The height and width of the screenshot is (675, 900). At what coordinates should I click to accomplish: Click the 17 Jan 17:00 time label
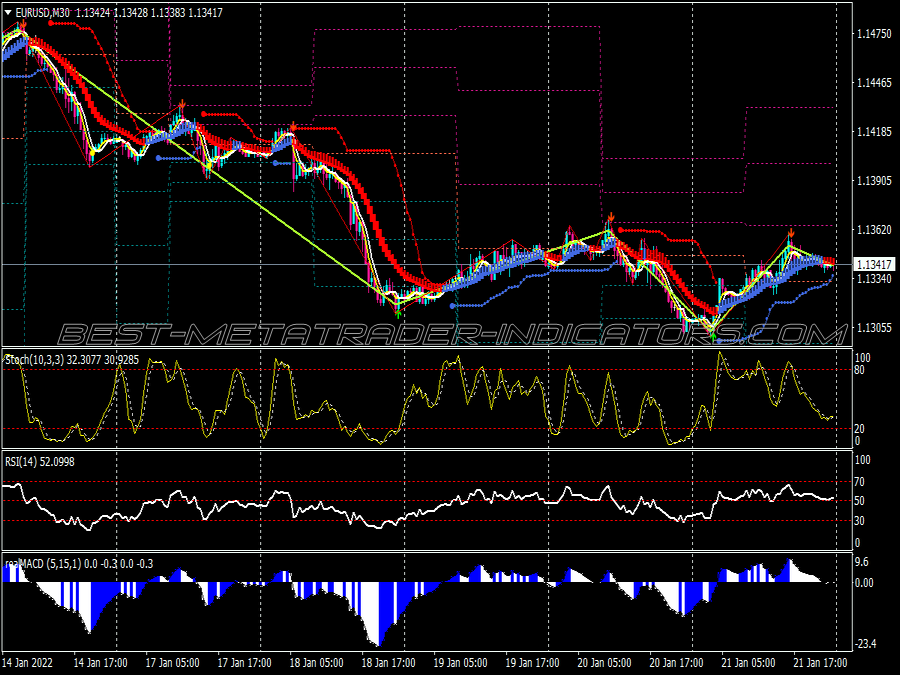tap(245, 663)
